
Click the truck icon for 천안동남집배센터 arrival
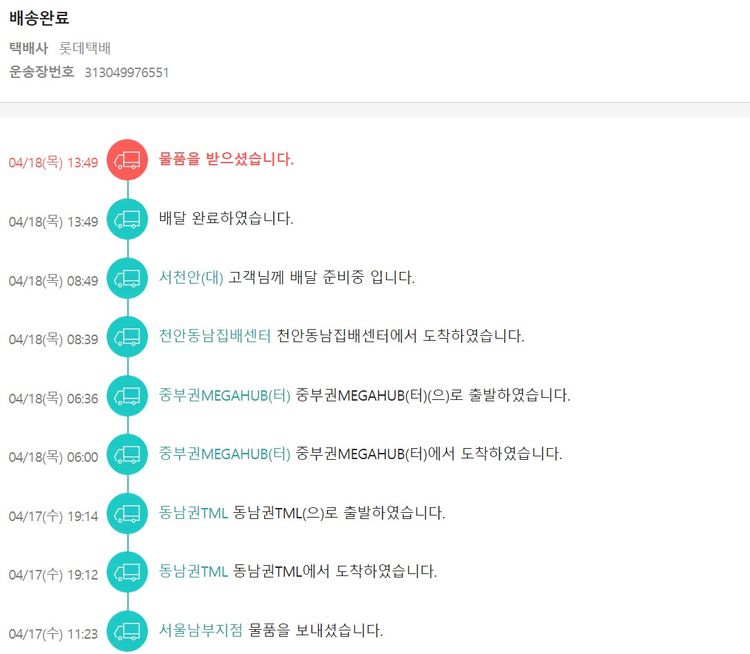coord(127,337)
